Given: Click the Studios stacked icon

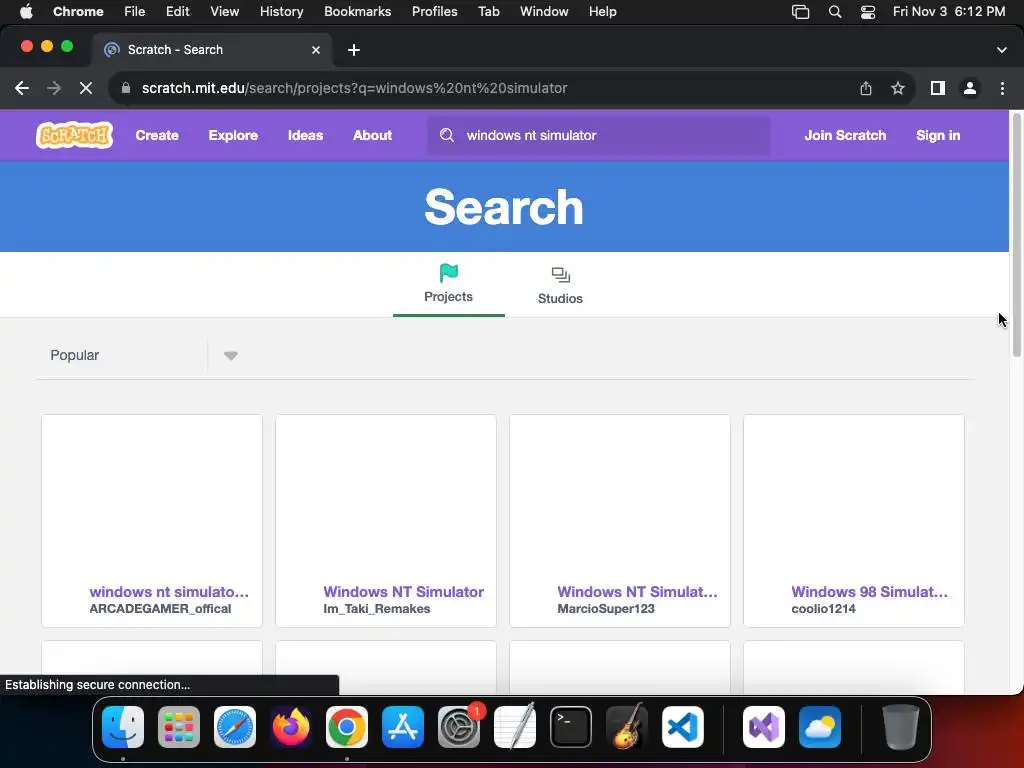Looking at the screenshot, I should click(560, 275).
